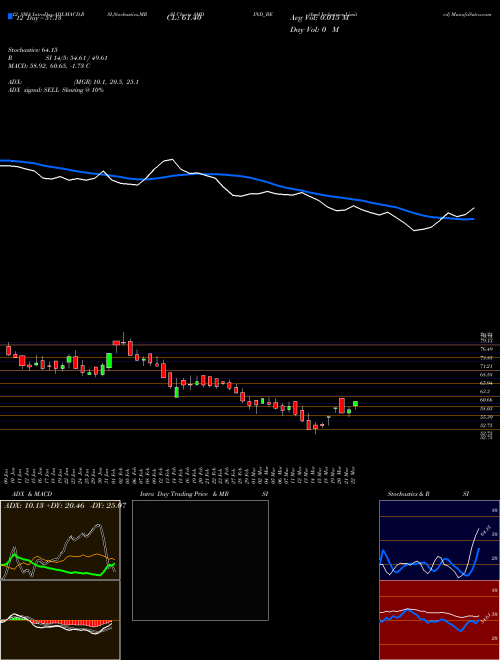This screenshot has width=500, height=660.
Task: Click 'ADX signal: SELL Slowing @ 10%' text
Action: [56, 90]
